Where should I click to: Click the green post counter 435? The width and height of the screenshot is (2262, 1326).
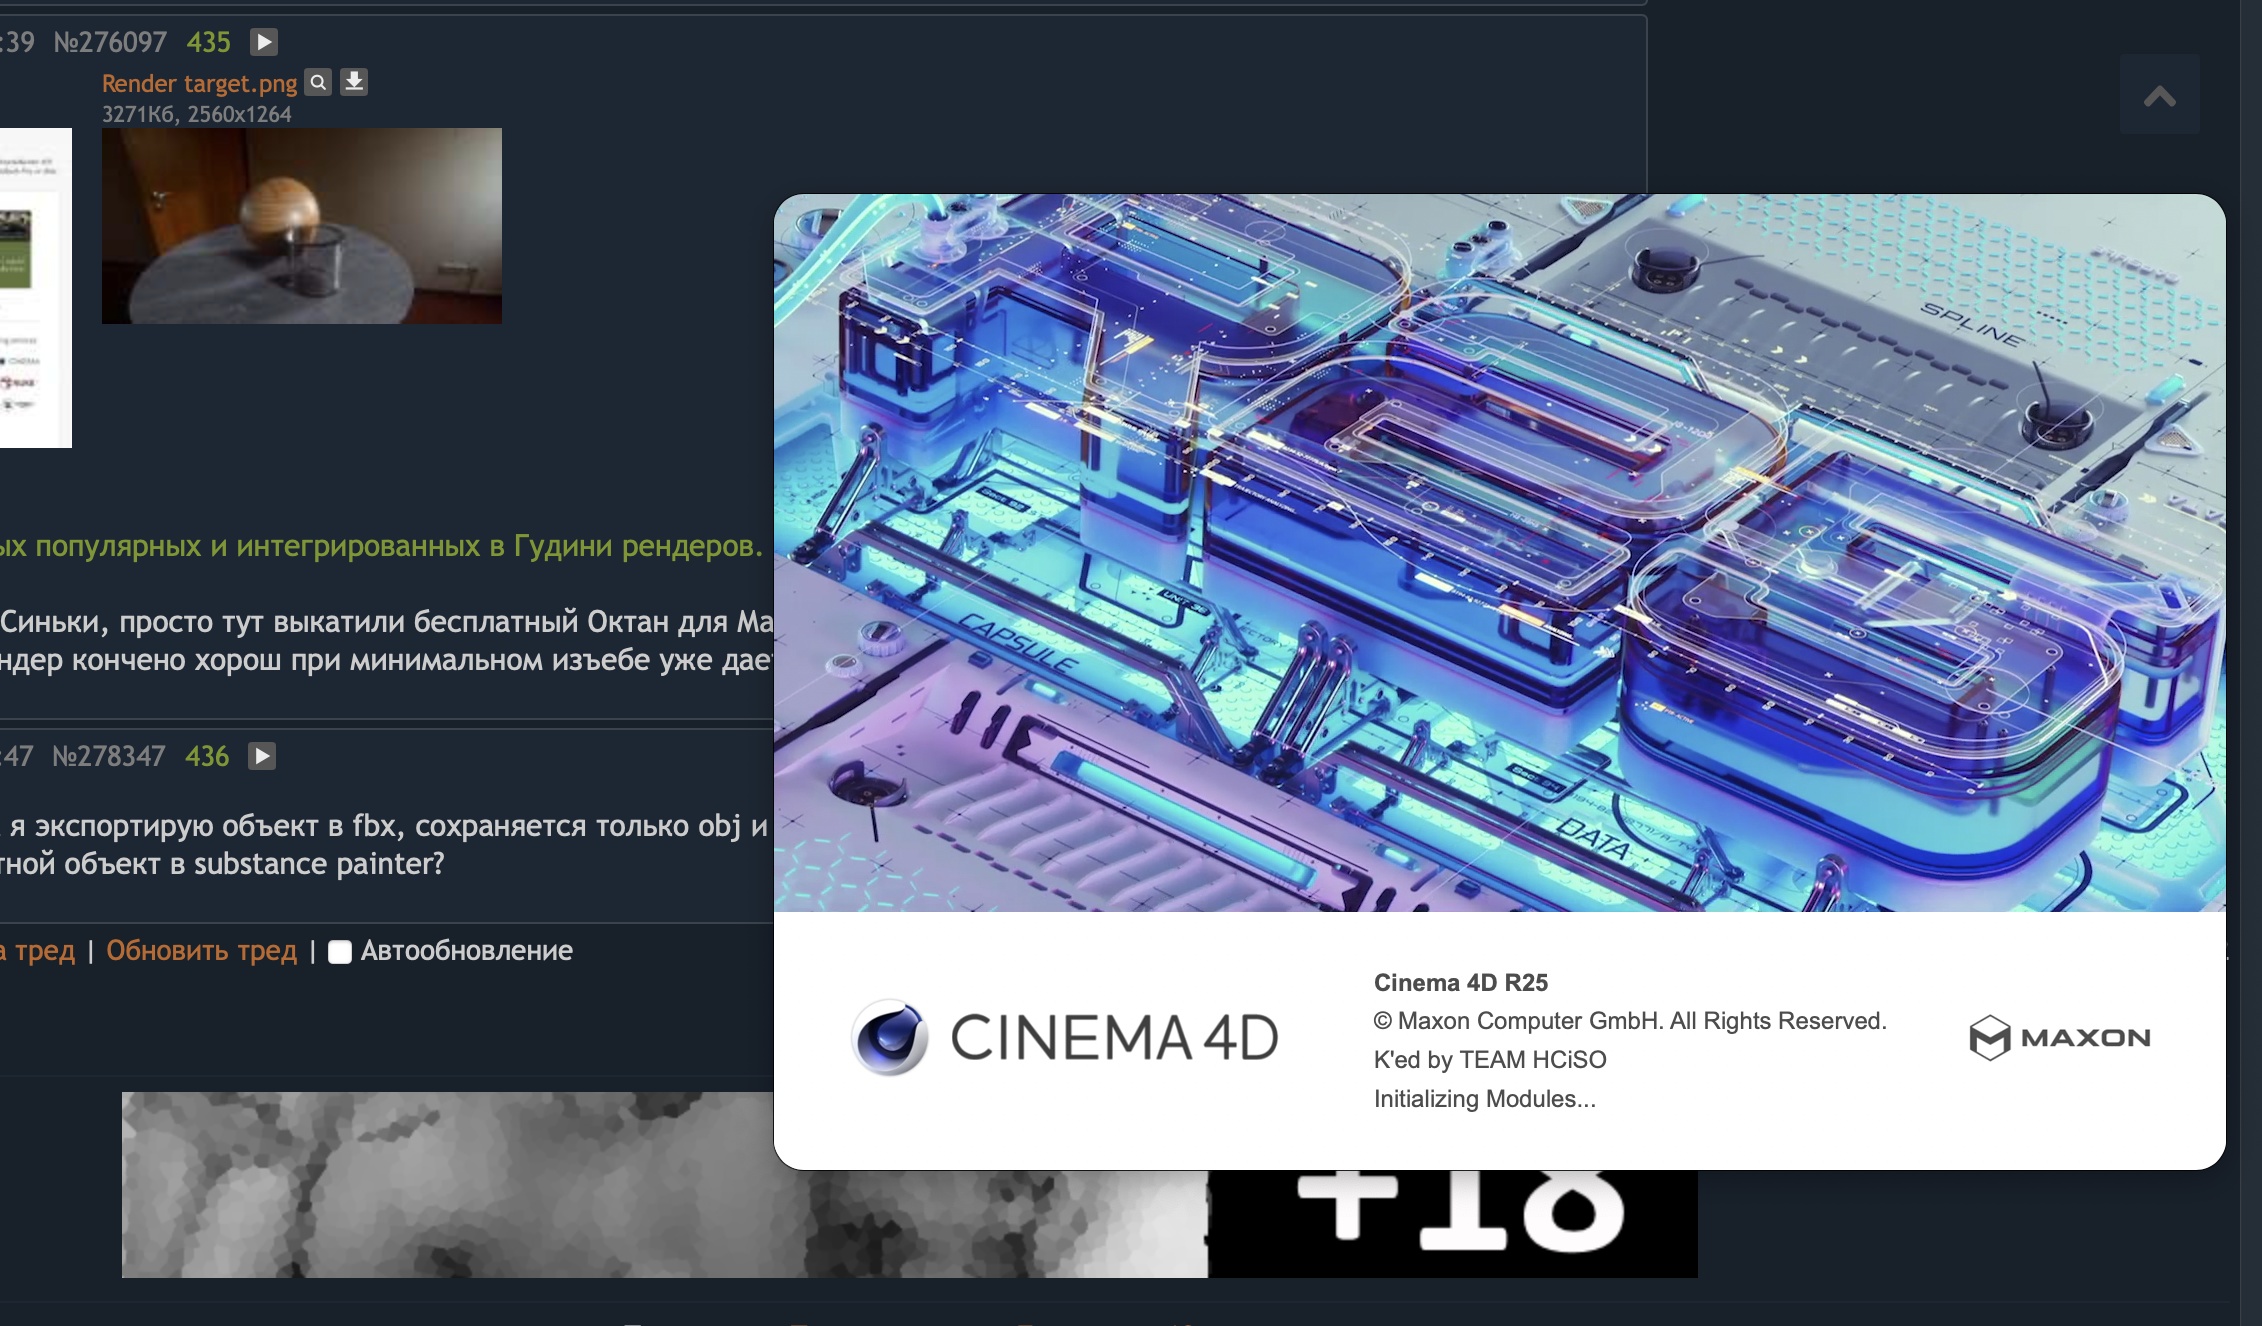point(208,42)
